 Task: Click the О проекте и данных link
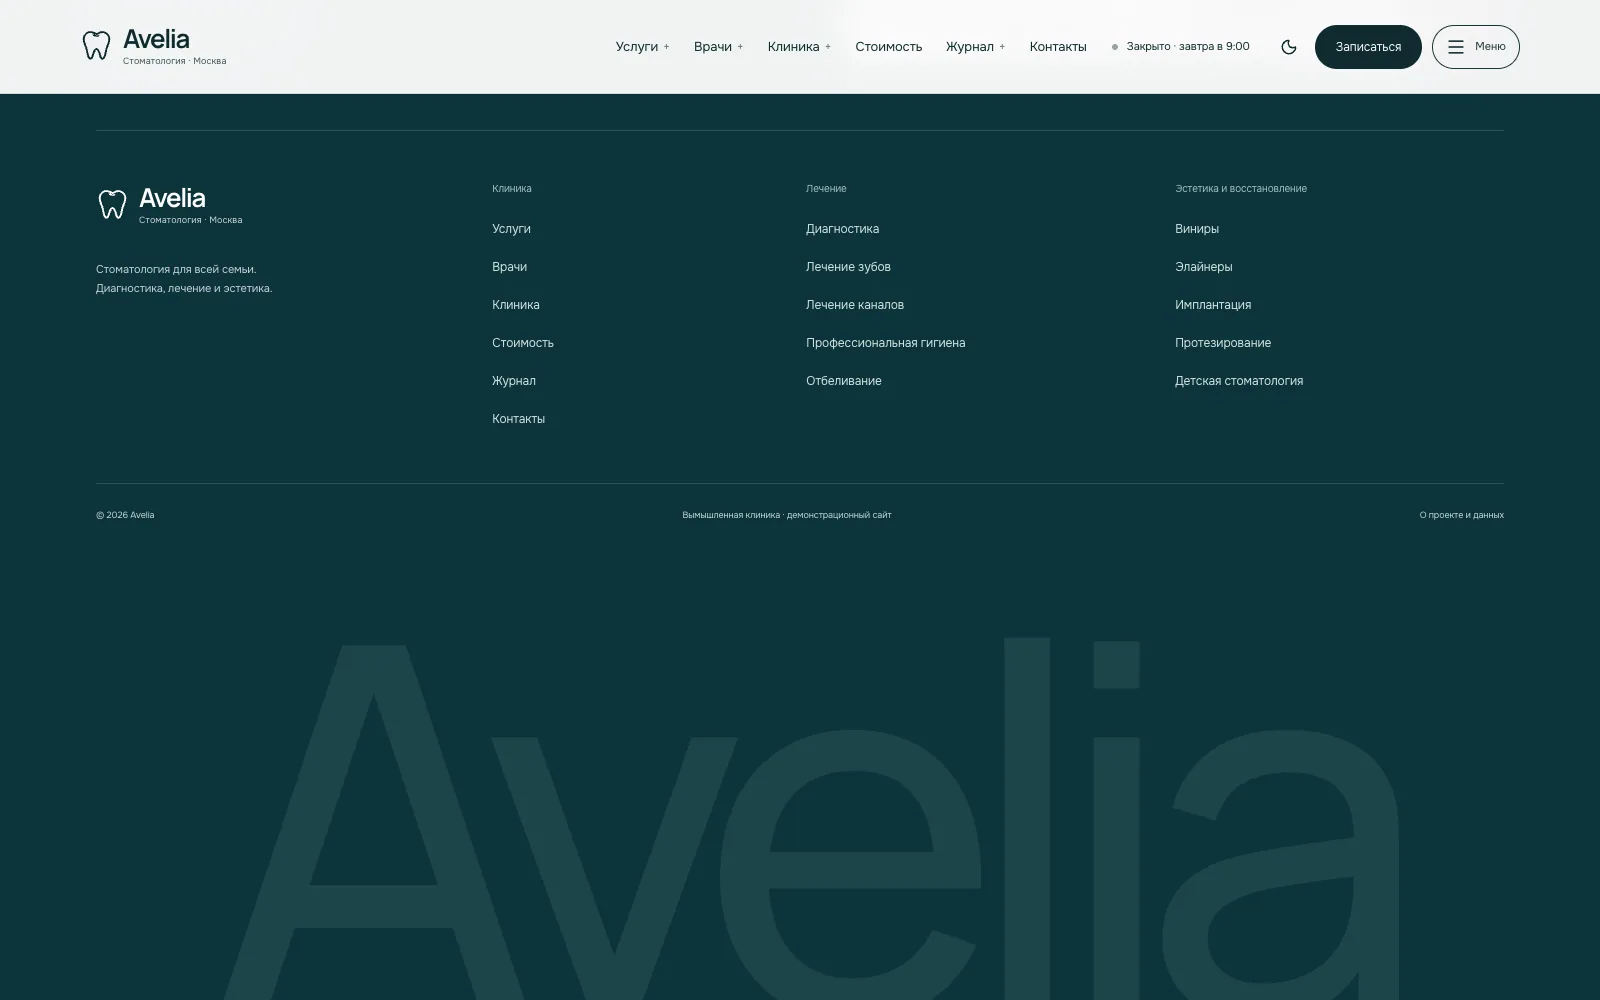[x=1461, y=515]
